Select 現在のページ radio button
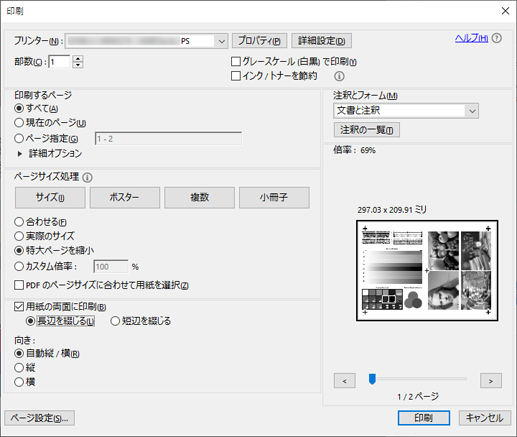Image resolution: width=517 pixels, height=437 pixels. [x=19, y=123]
